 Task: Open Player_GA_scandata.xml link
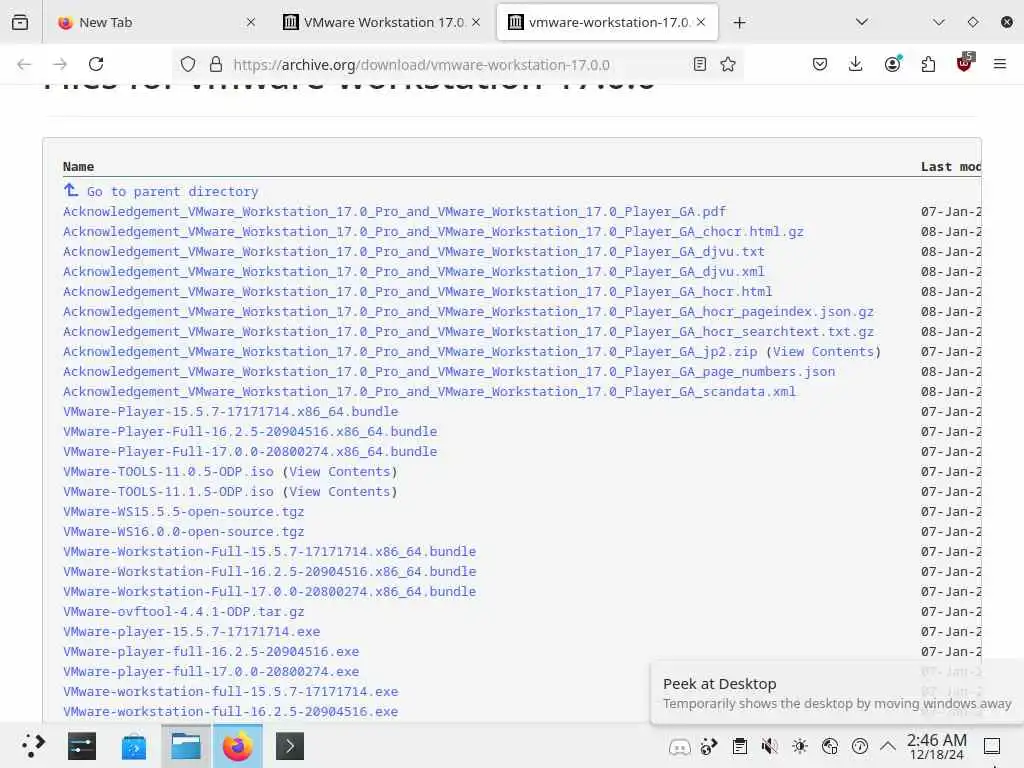[x=430, y=391]
